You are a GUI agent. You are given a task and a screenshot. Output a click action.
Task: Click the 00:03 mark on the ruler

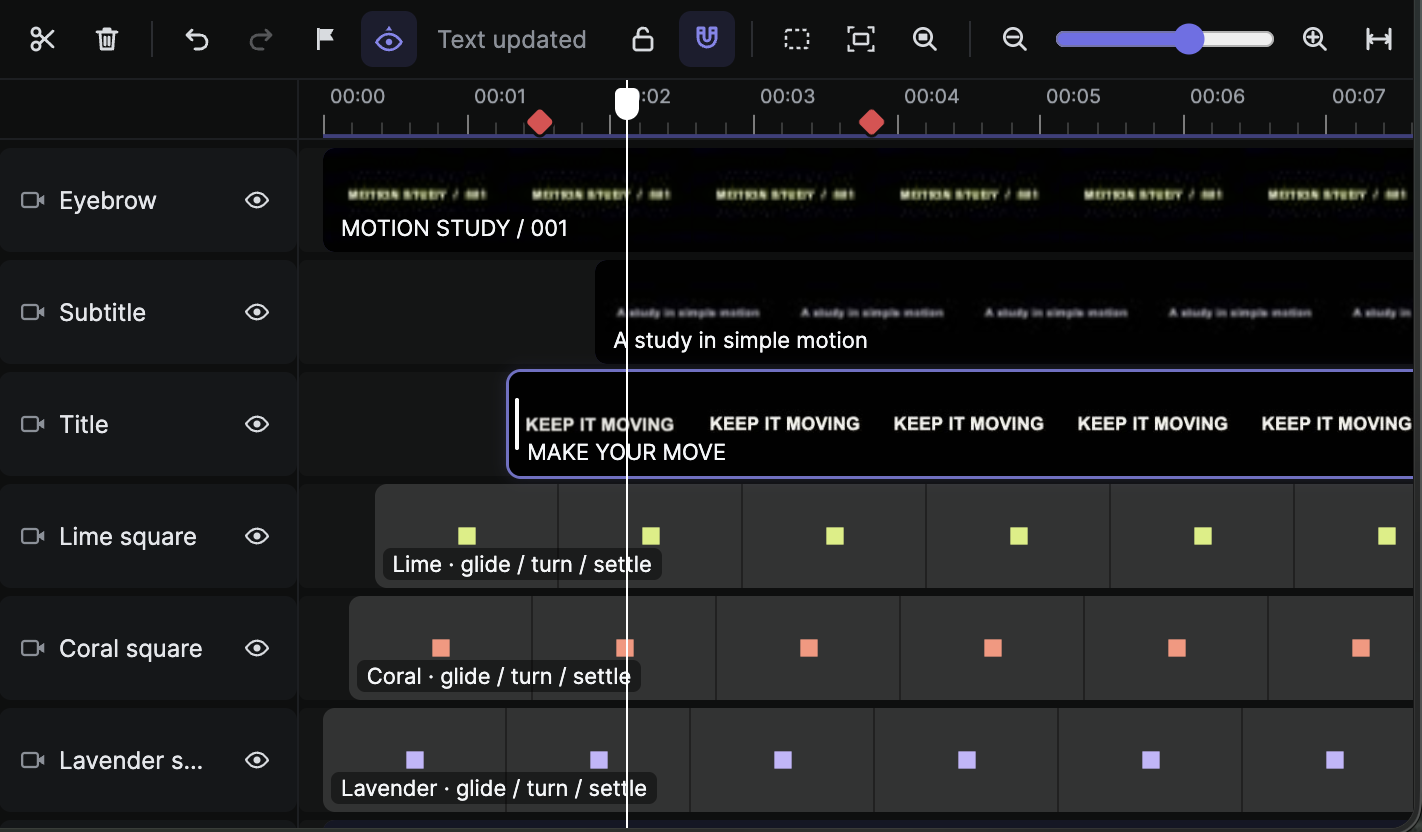[787, 97]
